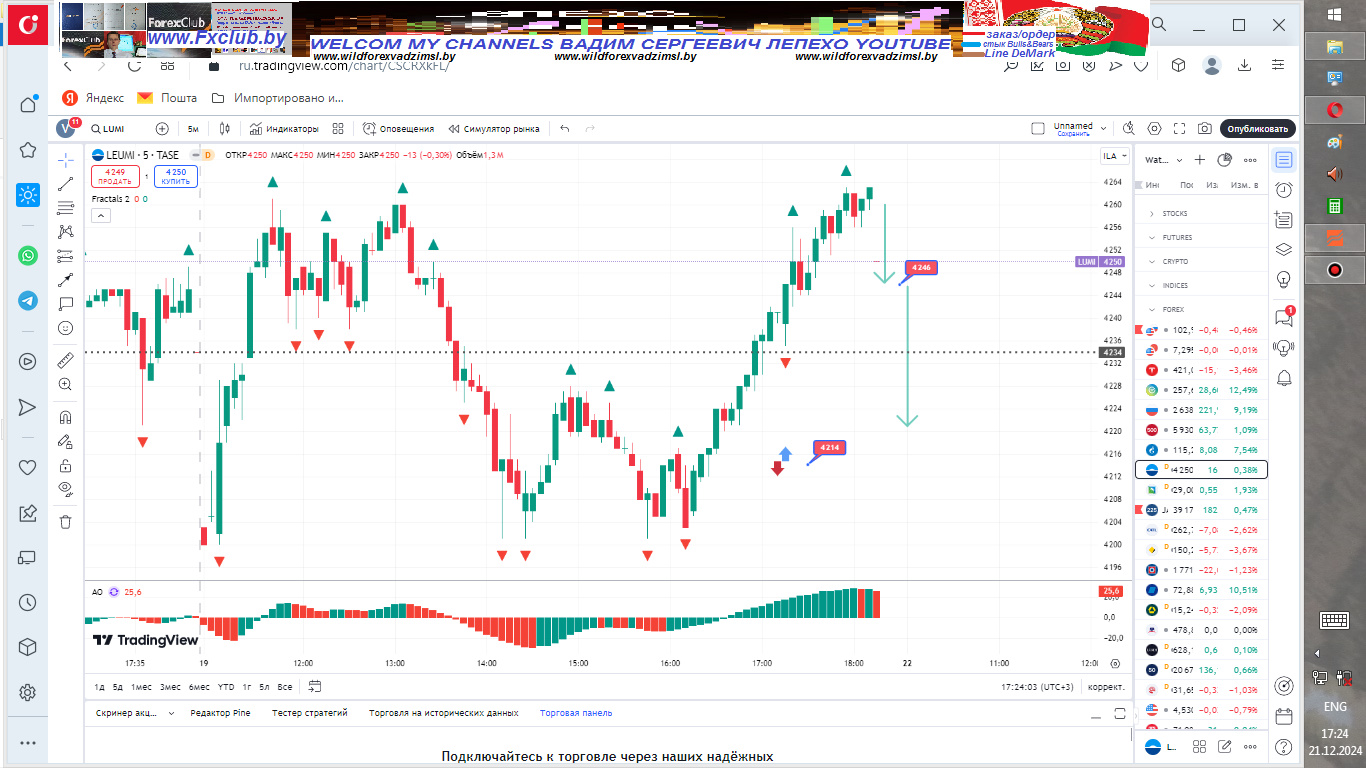The image size is (1366, 768).
Task: Open the chart type candlestick selector
Action: (225, 129)
